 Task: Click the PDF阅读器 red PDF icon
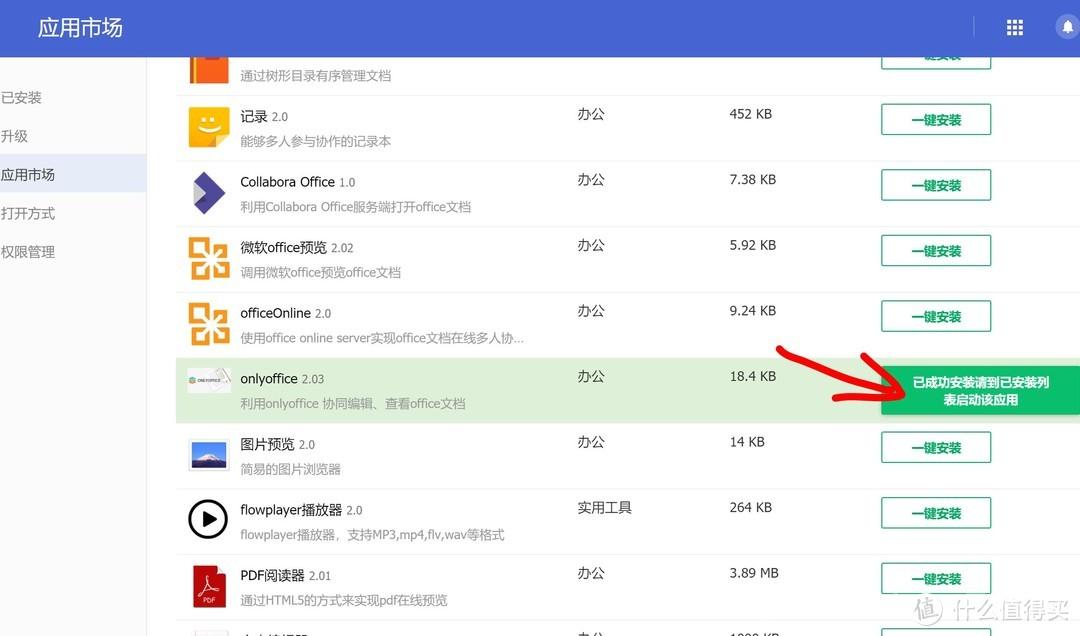coord(209,586)
